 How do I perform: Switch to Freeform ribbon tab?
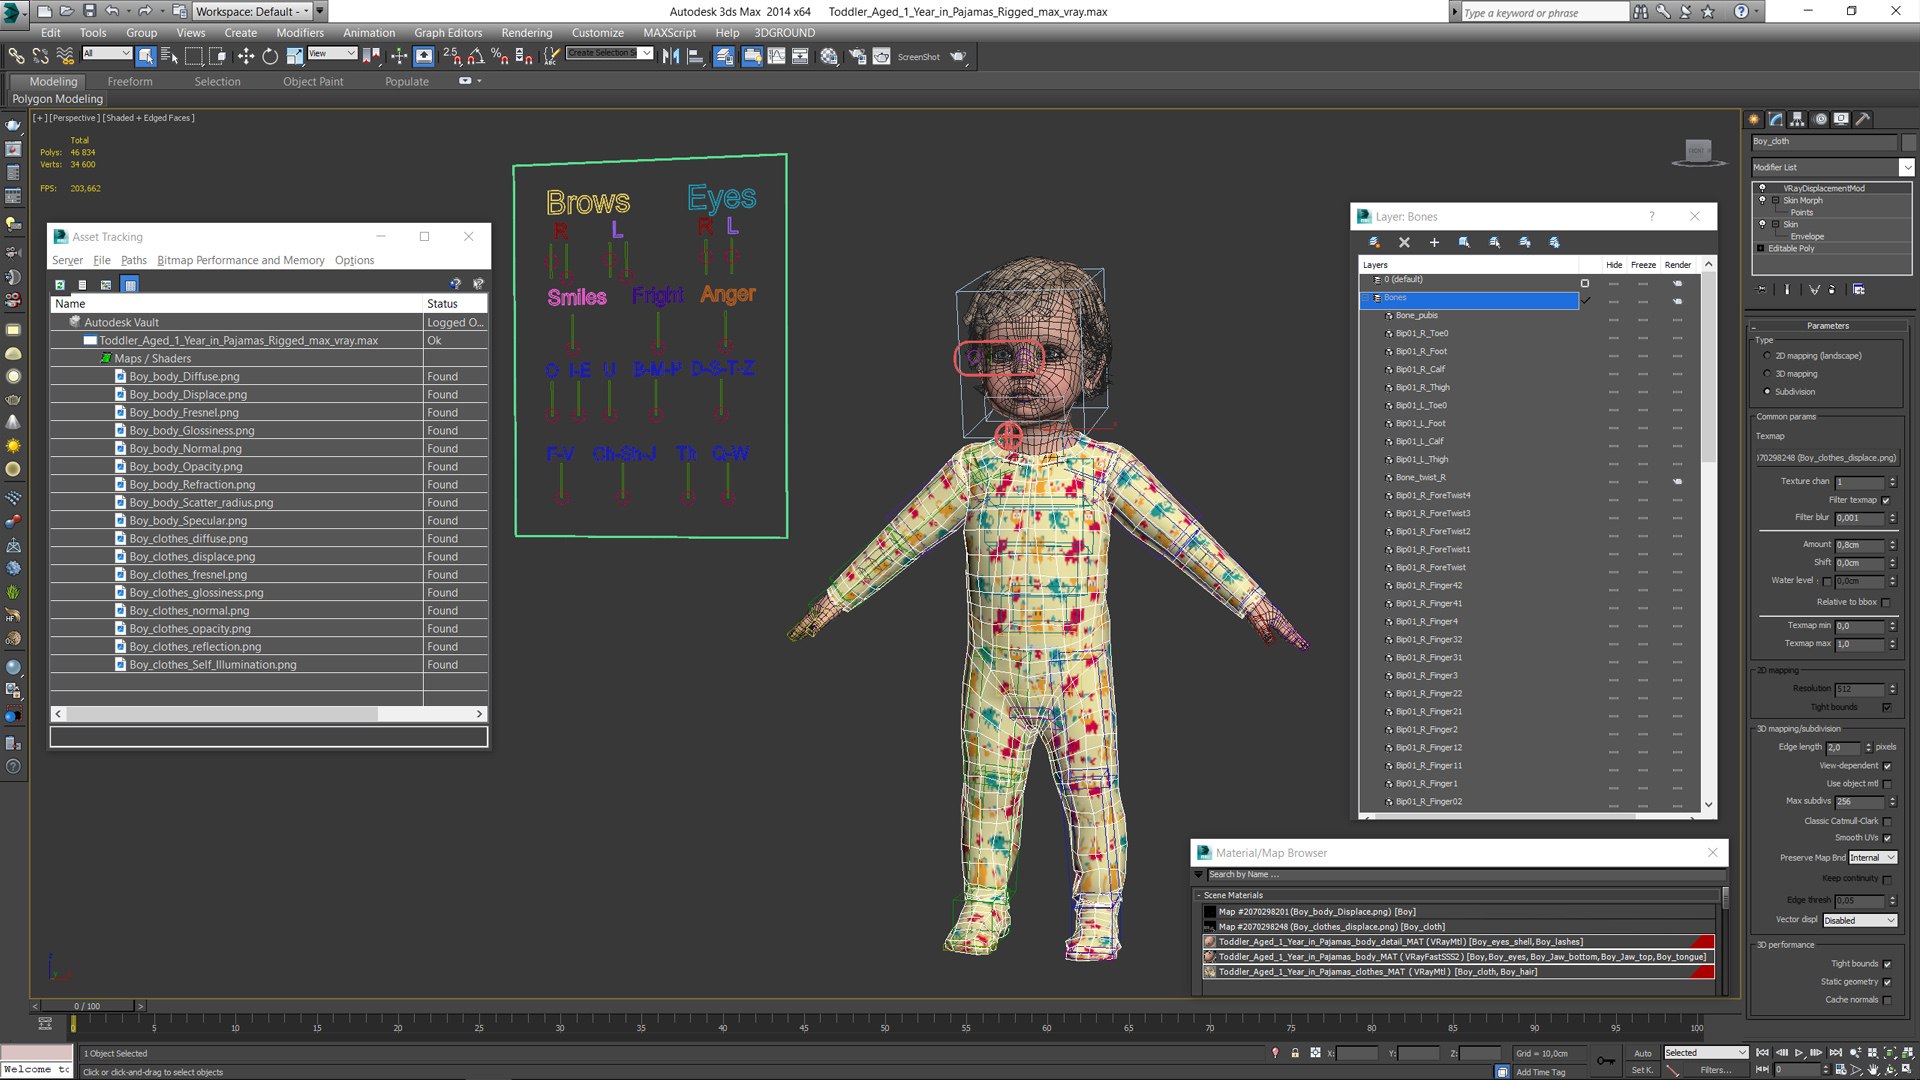[x=130, y=81]
